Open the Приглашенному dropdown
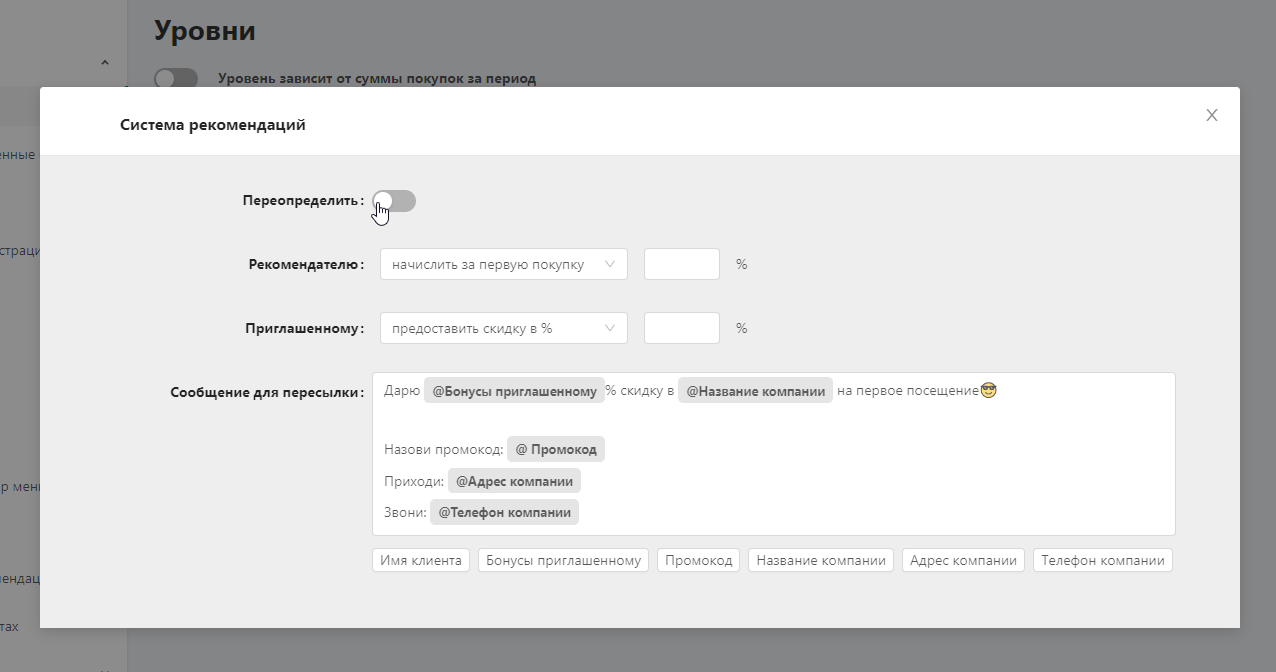1276x672 pixels. (504, 328)
